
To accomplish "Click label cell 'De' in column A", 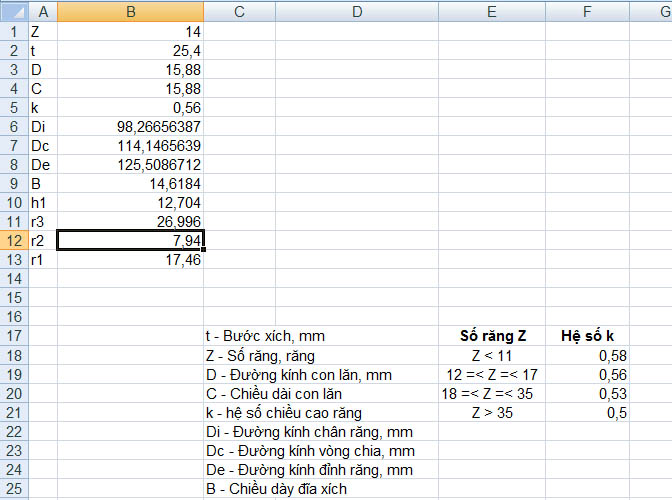I will pos(43,165).
